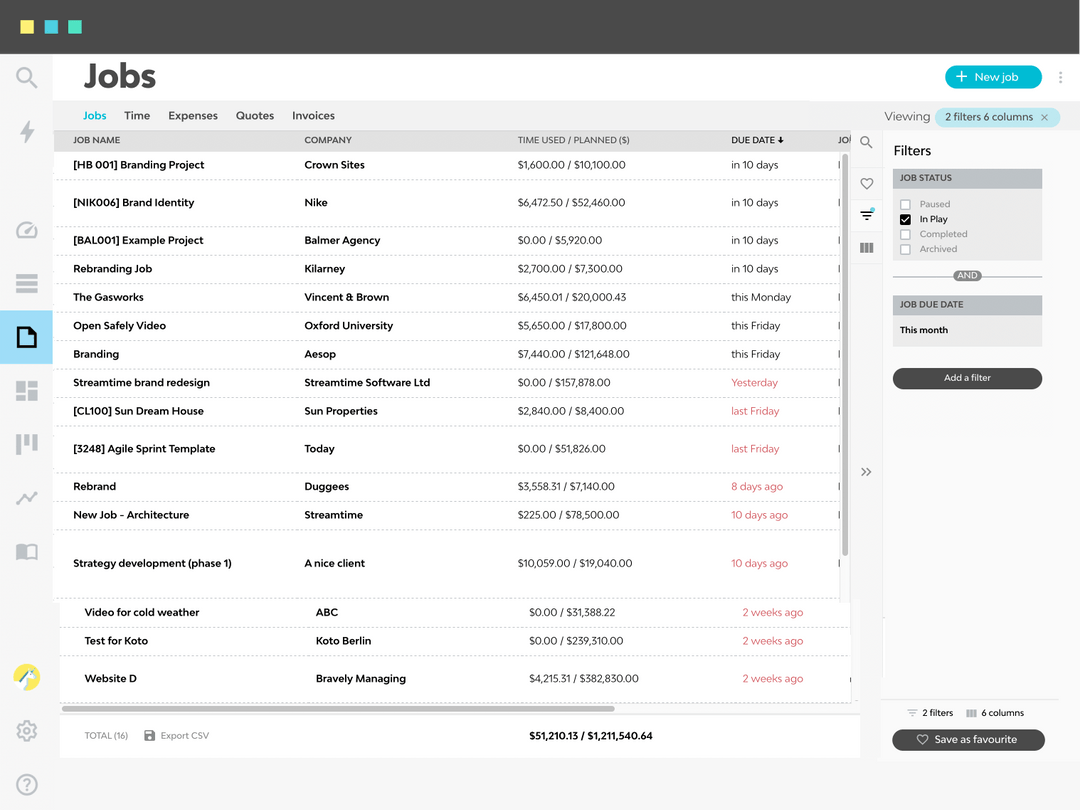Collapse the filters panel with double chevron
The width and height of the screenshot is (1080, 810).
click(866, 472)
